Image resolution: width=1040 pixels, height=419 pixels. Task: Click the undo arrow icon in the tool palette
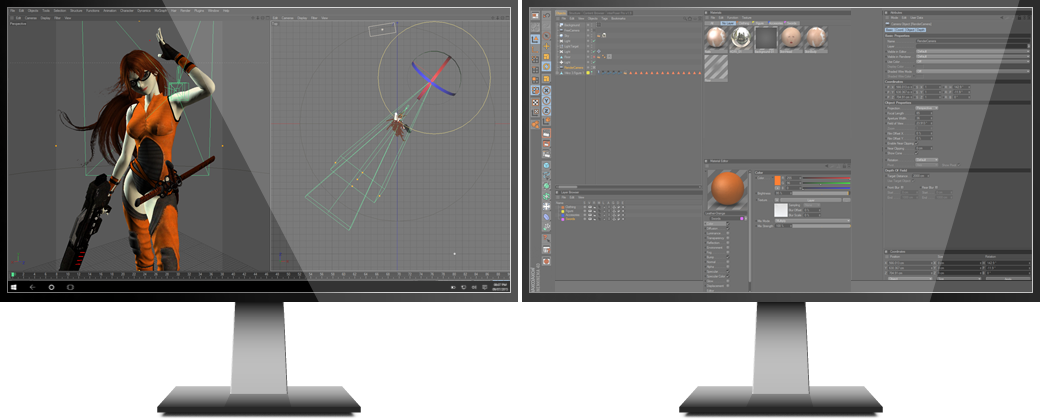(x=547, y=15)
